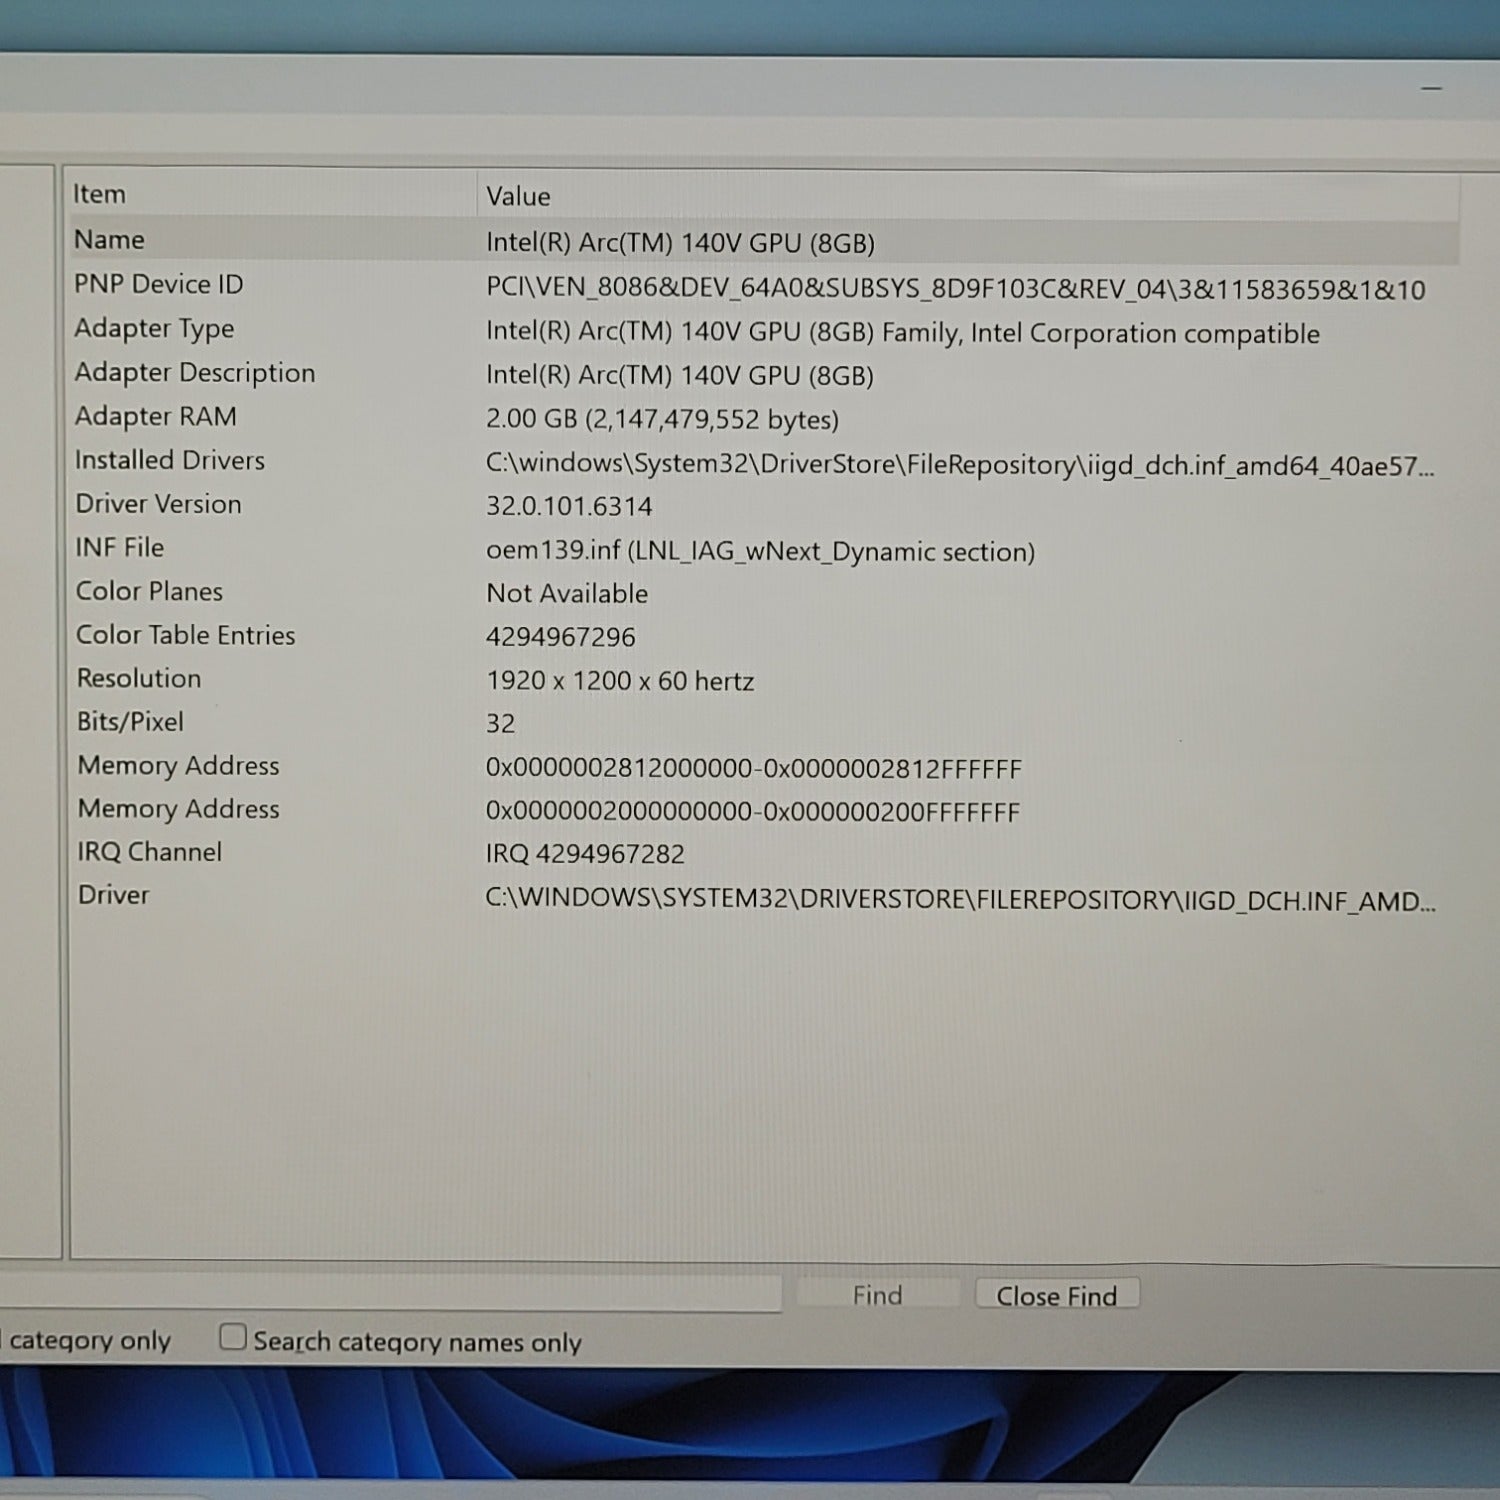Select the Memory Address row starting 0x0000002812000000

(x=179, y=766)
